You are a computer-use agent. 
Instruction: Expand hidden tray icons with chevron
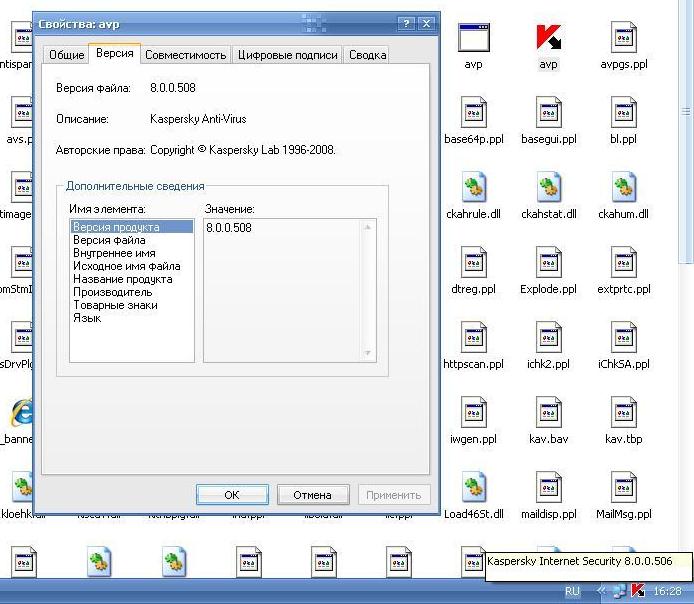pos(601,591)
